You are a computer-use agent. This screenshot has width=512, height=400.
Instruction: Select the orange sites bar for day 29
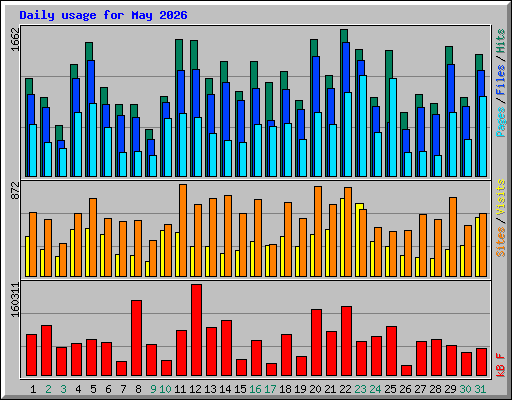click(453, 237)
